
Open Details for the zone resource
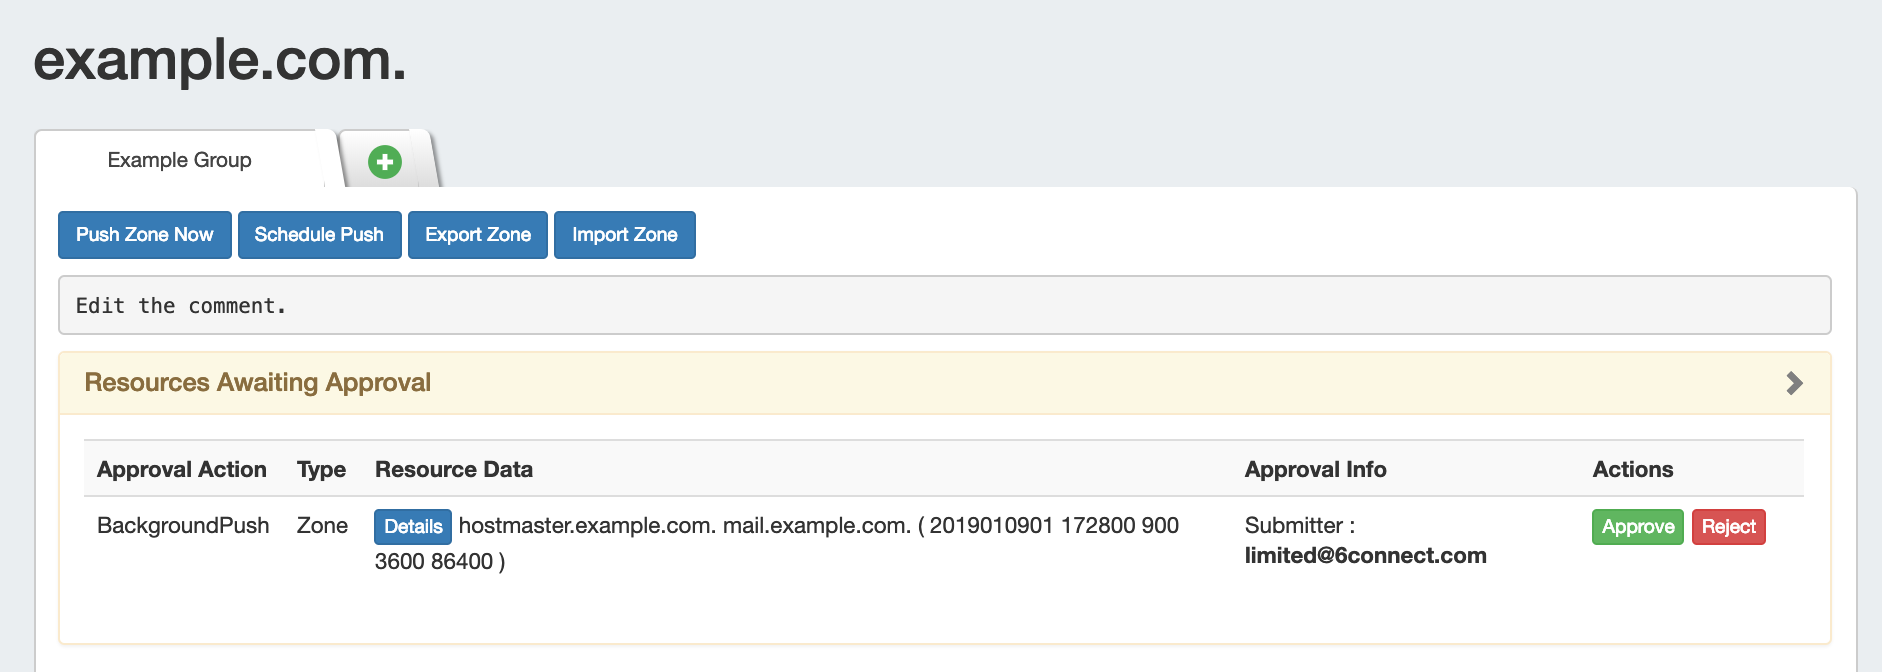413,527
